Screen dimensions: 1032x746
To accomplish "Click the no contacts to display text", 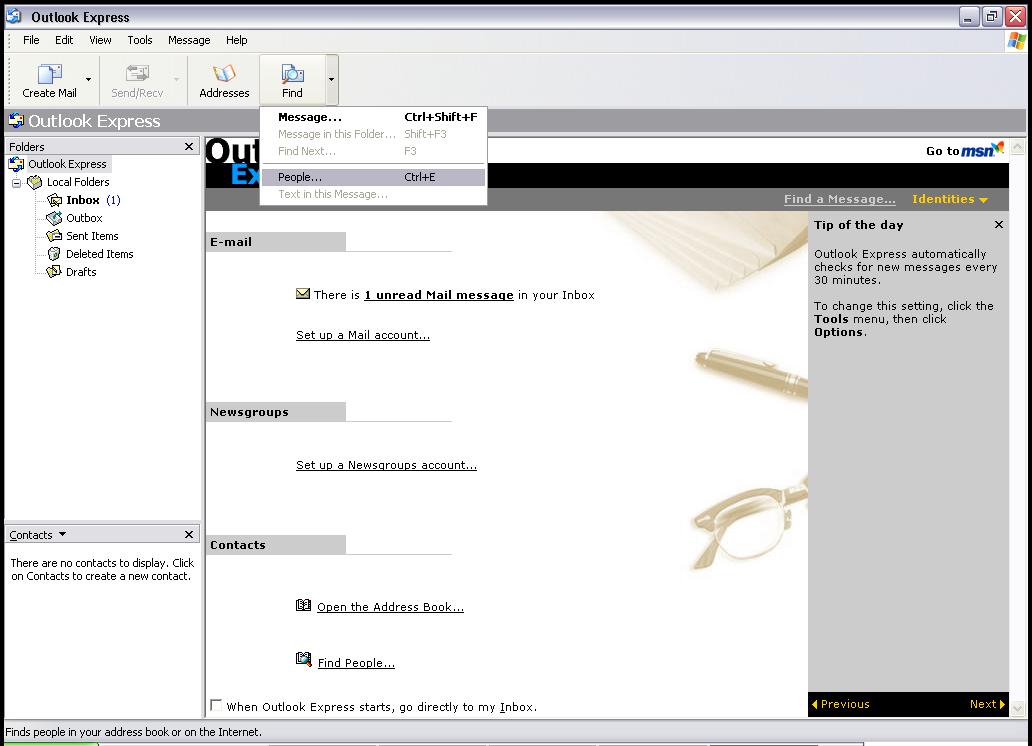I will 103,570.
